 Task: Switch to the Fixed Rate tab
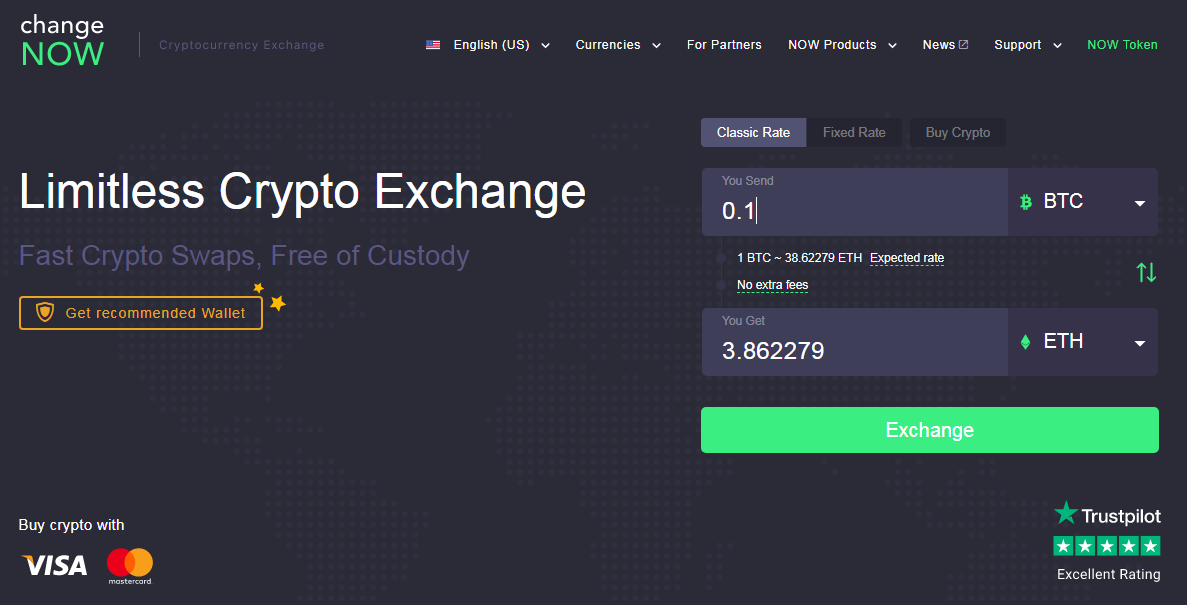pos(854,133)
